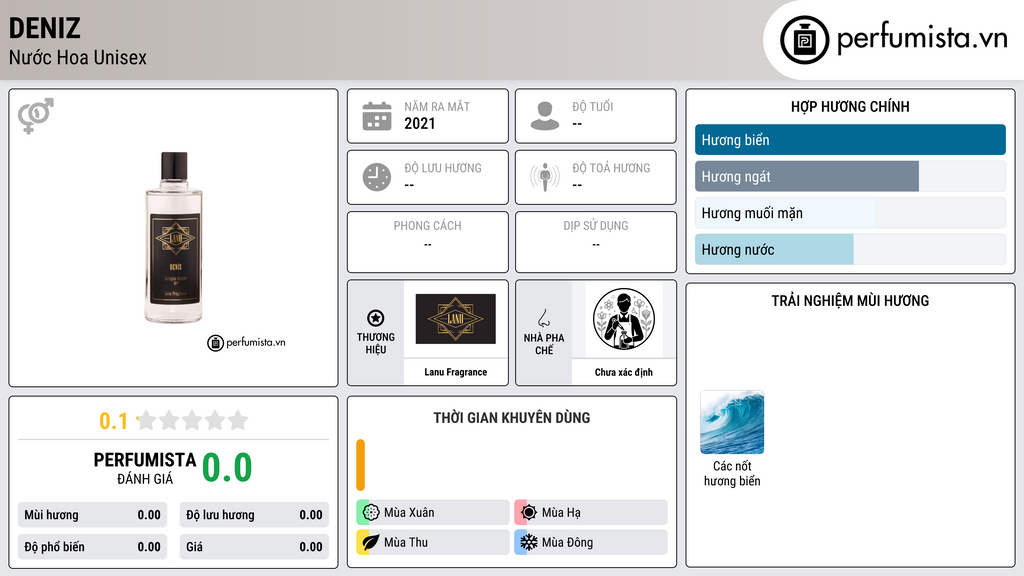The height and width of the screenshot is (576, 1024).
Task: Click the DENIZ title text
Action: pos(44,28)
